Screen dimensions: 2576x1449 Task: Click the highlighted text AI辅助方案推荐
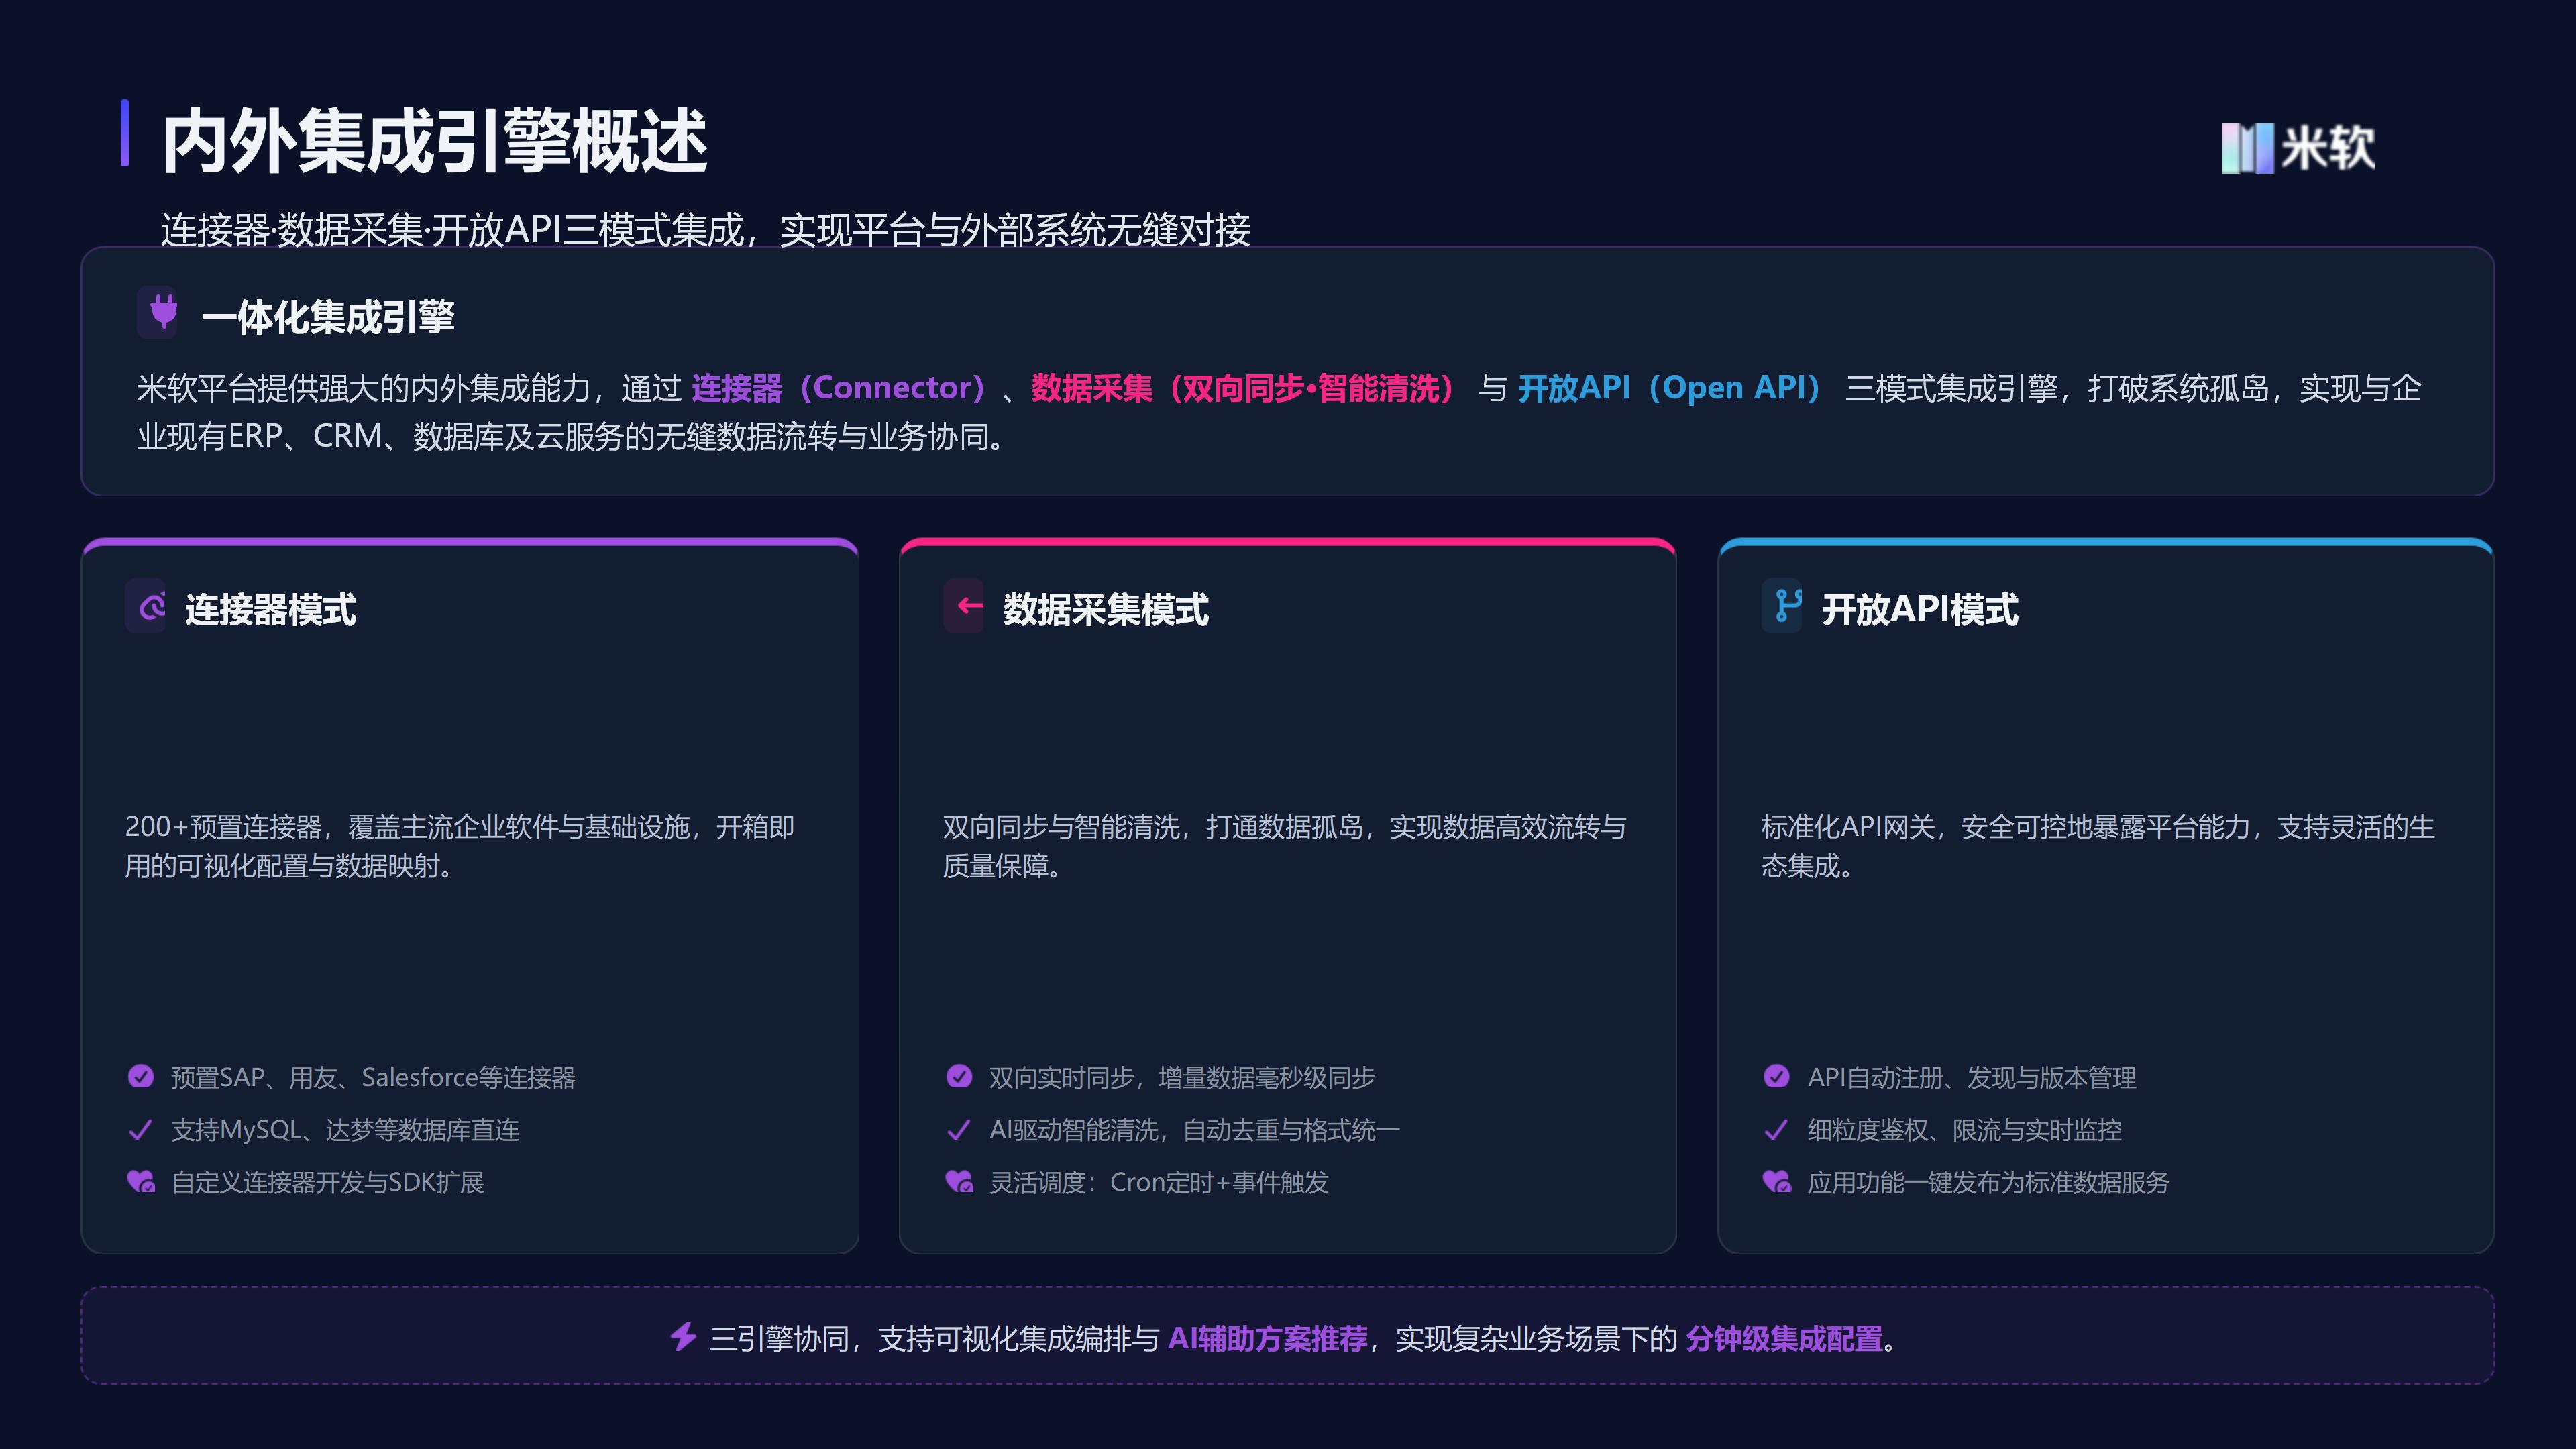coord(1268,1338)
